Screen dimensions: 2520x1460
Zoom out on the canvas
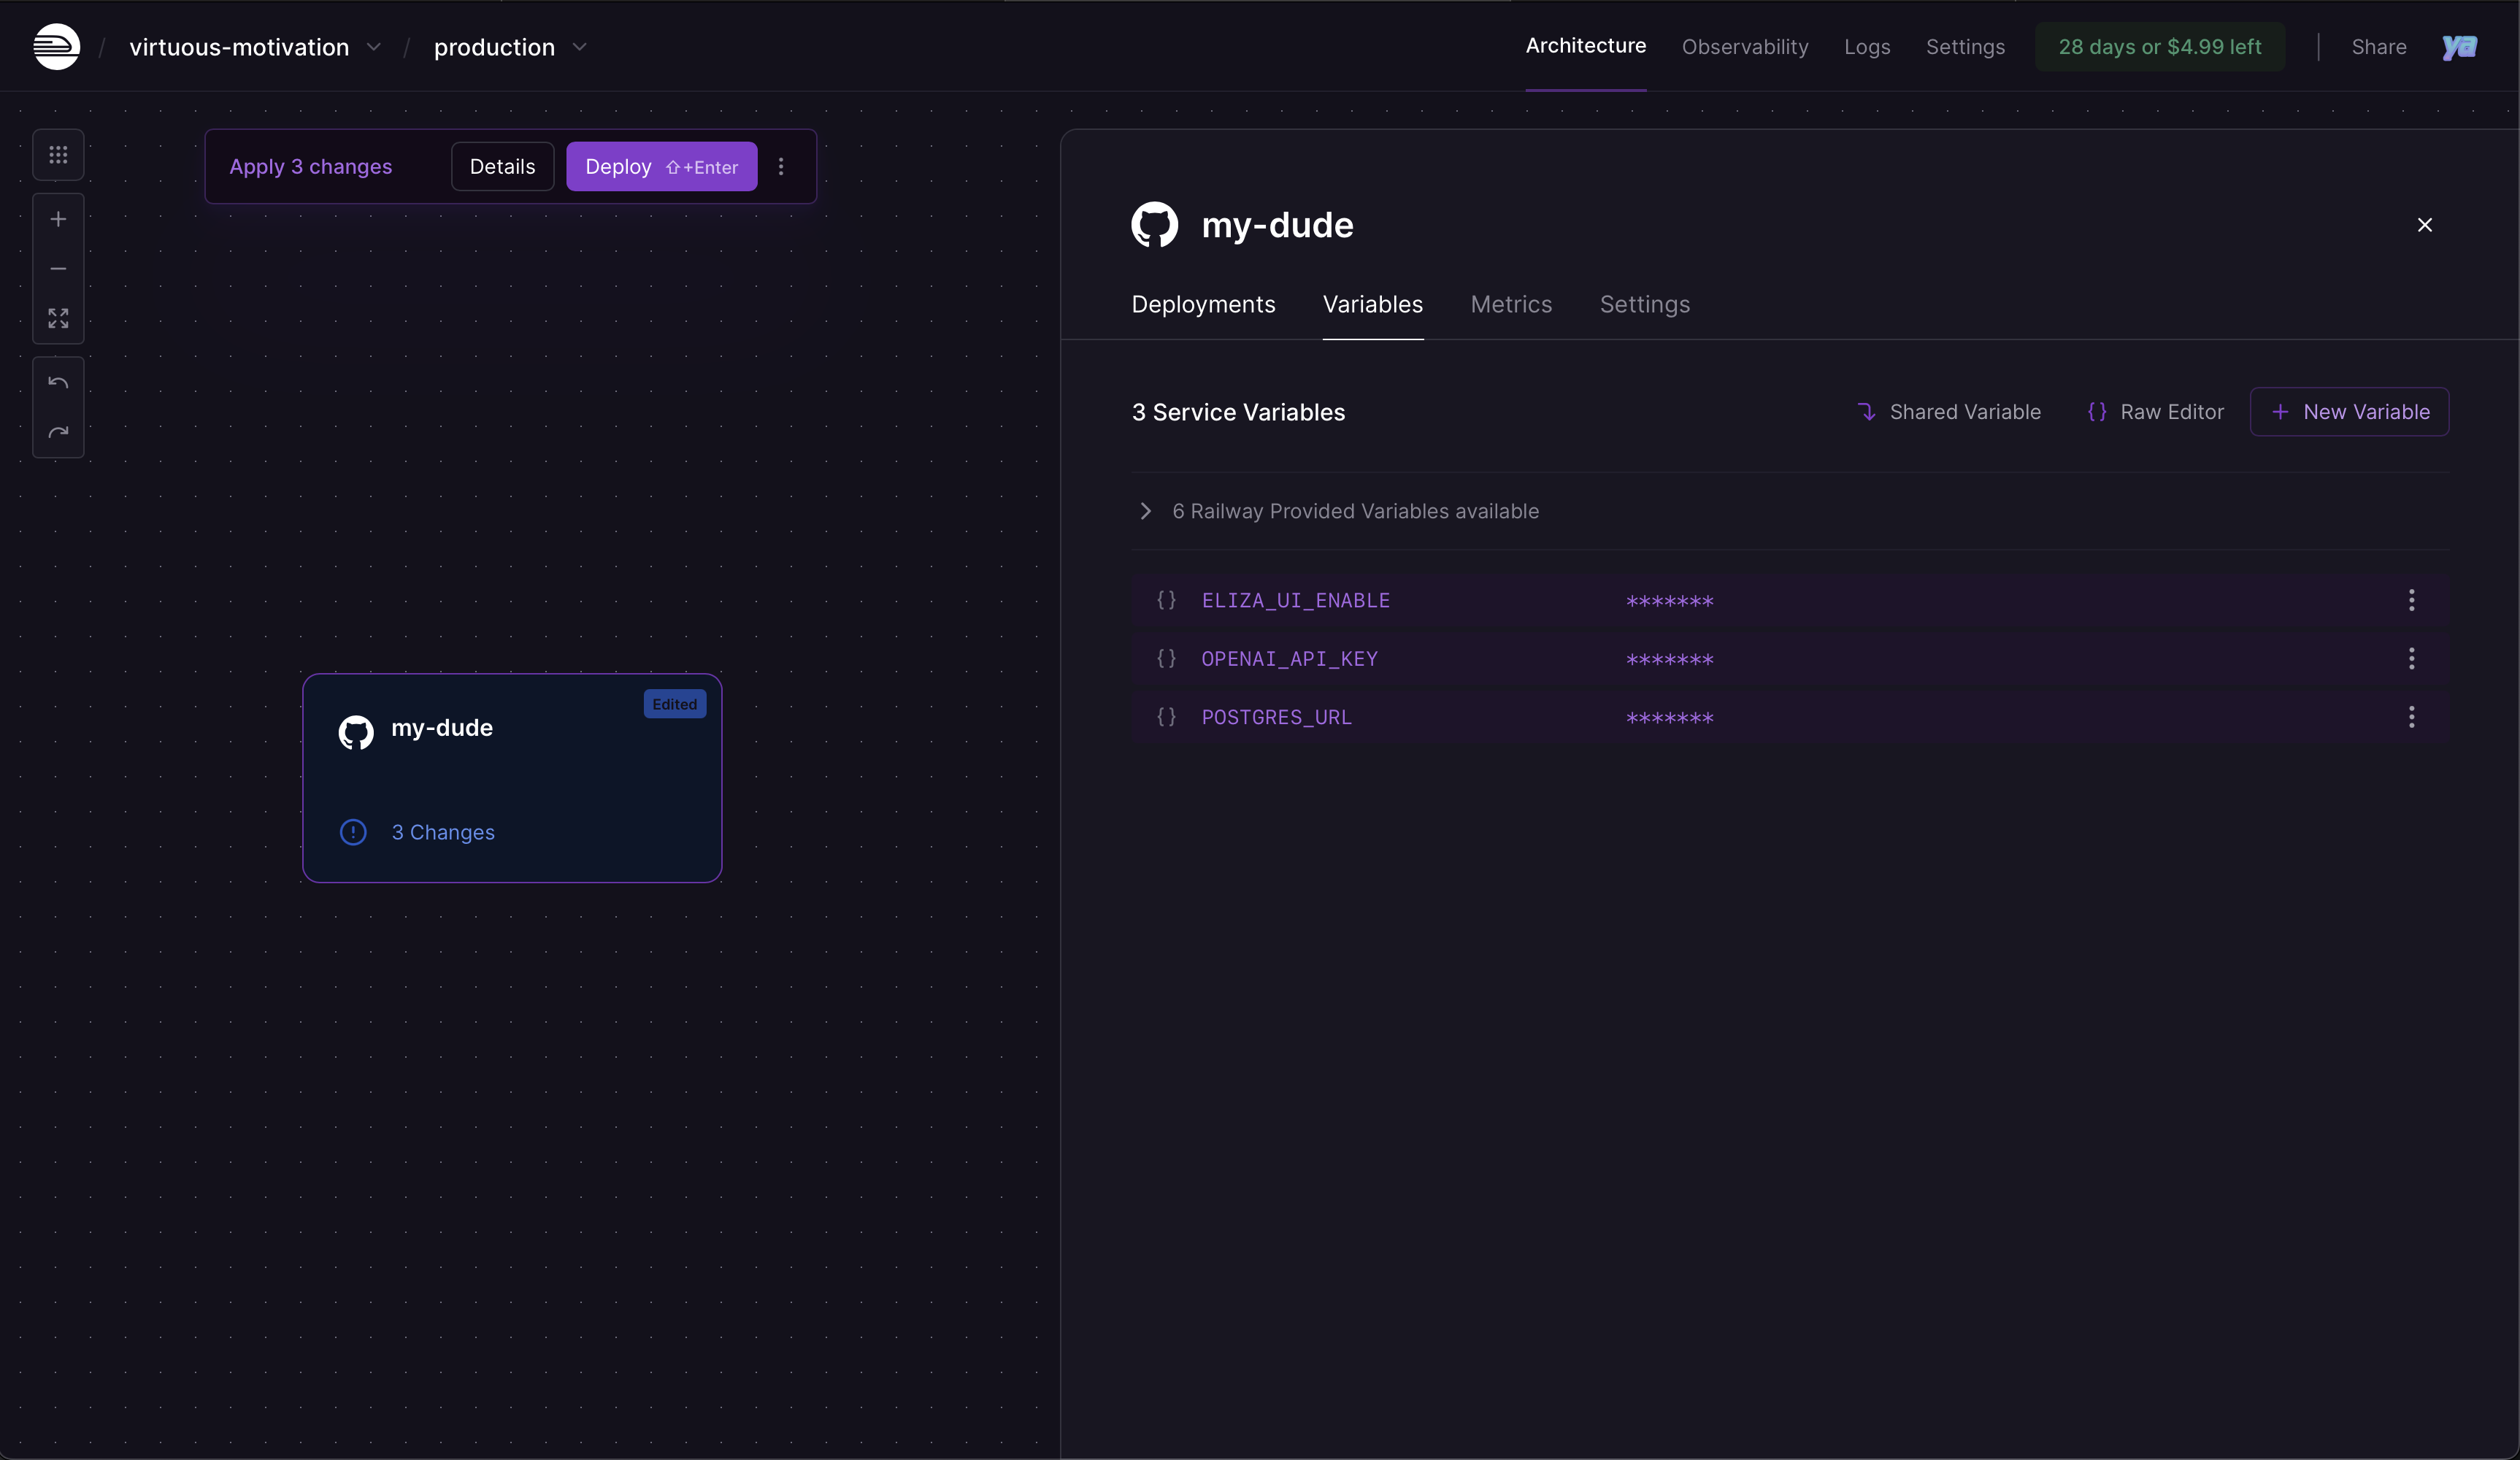click(x=58, y=269)
